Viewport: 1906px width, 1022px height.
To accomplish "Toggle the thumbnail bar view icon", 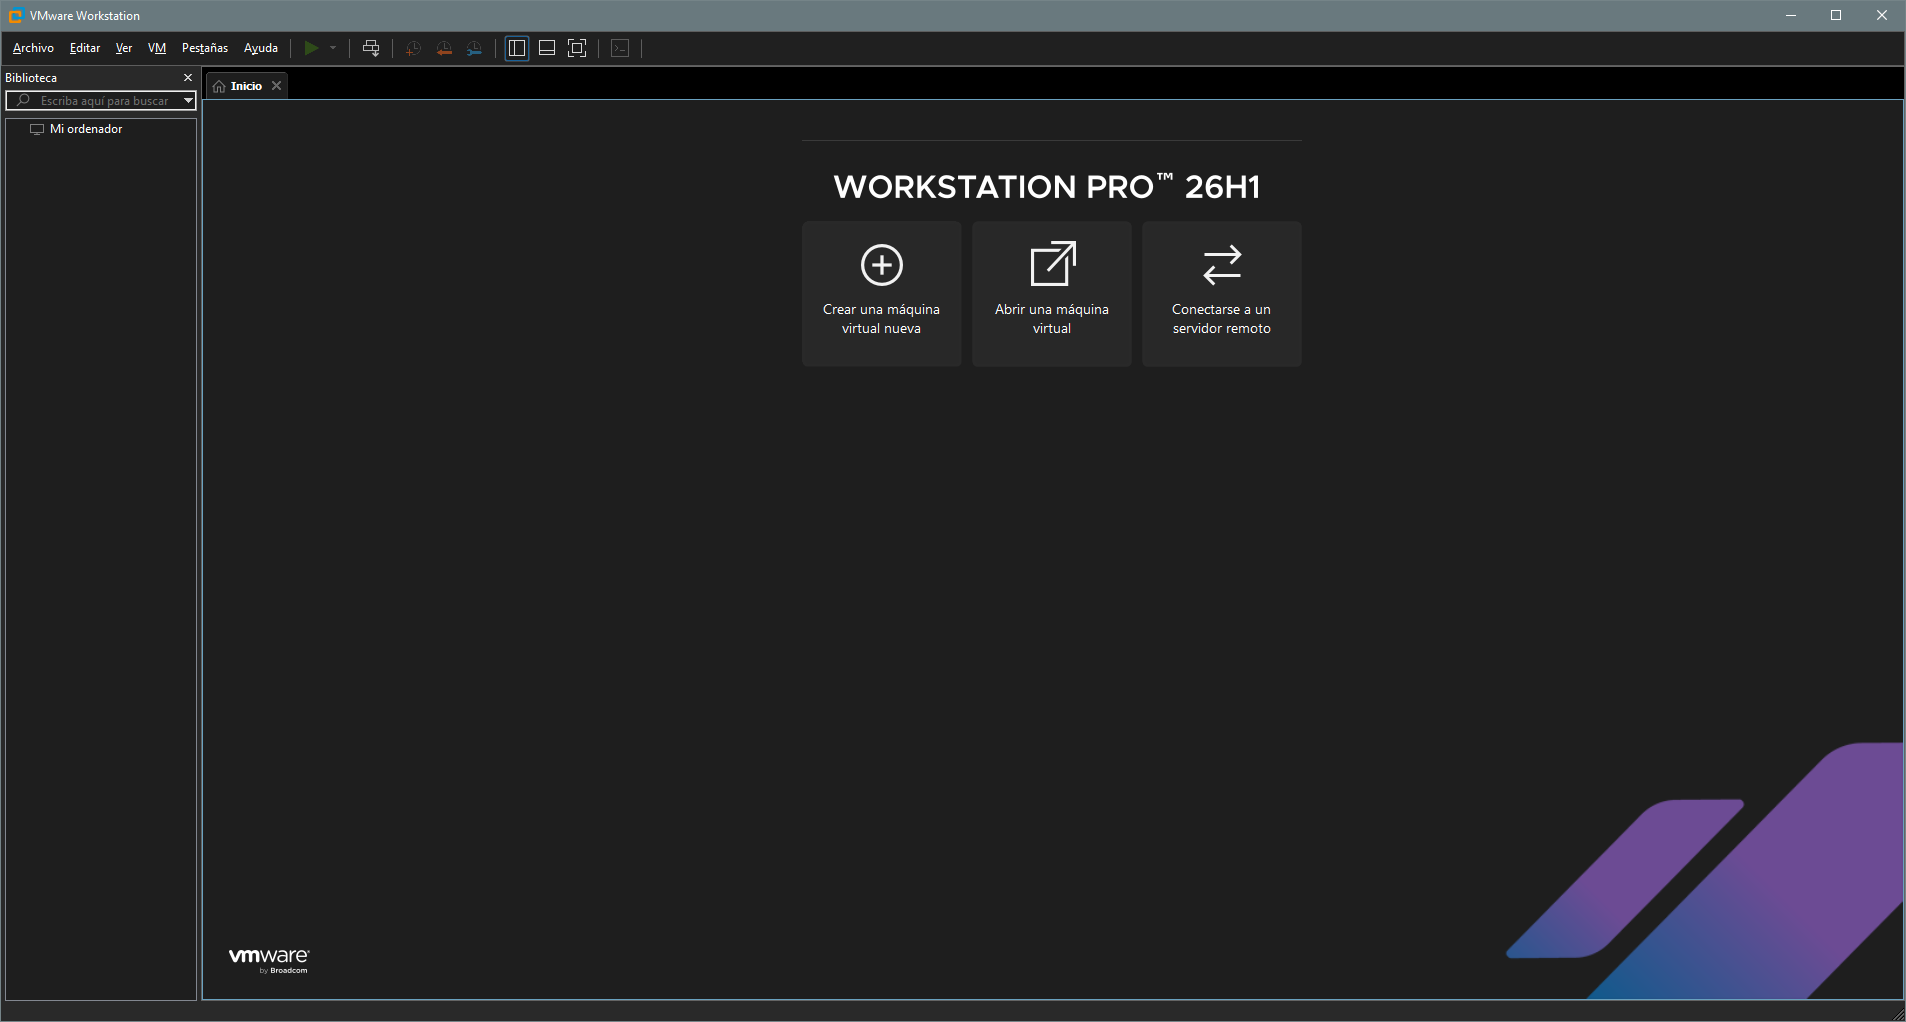I will [547, 48].
